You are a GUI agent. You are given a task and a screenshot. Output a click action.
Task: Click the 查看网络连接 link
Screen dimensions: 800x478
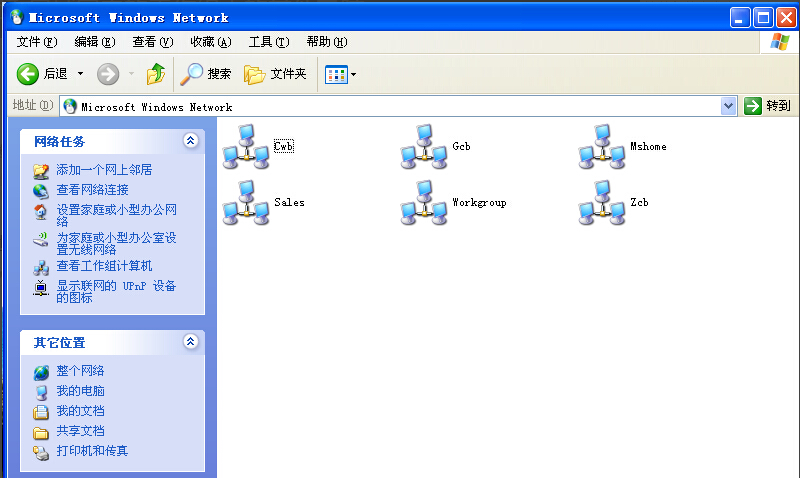coord(92,190)
